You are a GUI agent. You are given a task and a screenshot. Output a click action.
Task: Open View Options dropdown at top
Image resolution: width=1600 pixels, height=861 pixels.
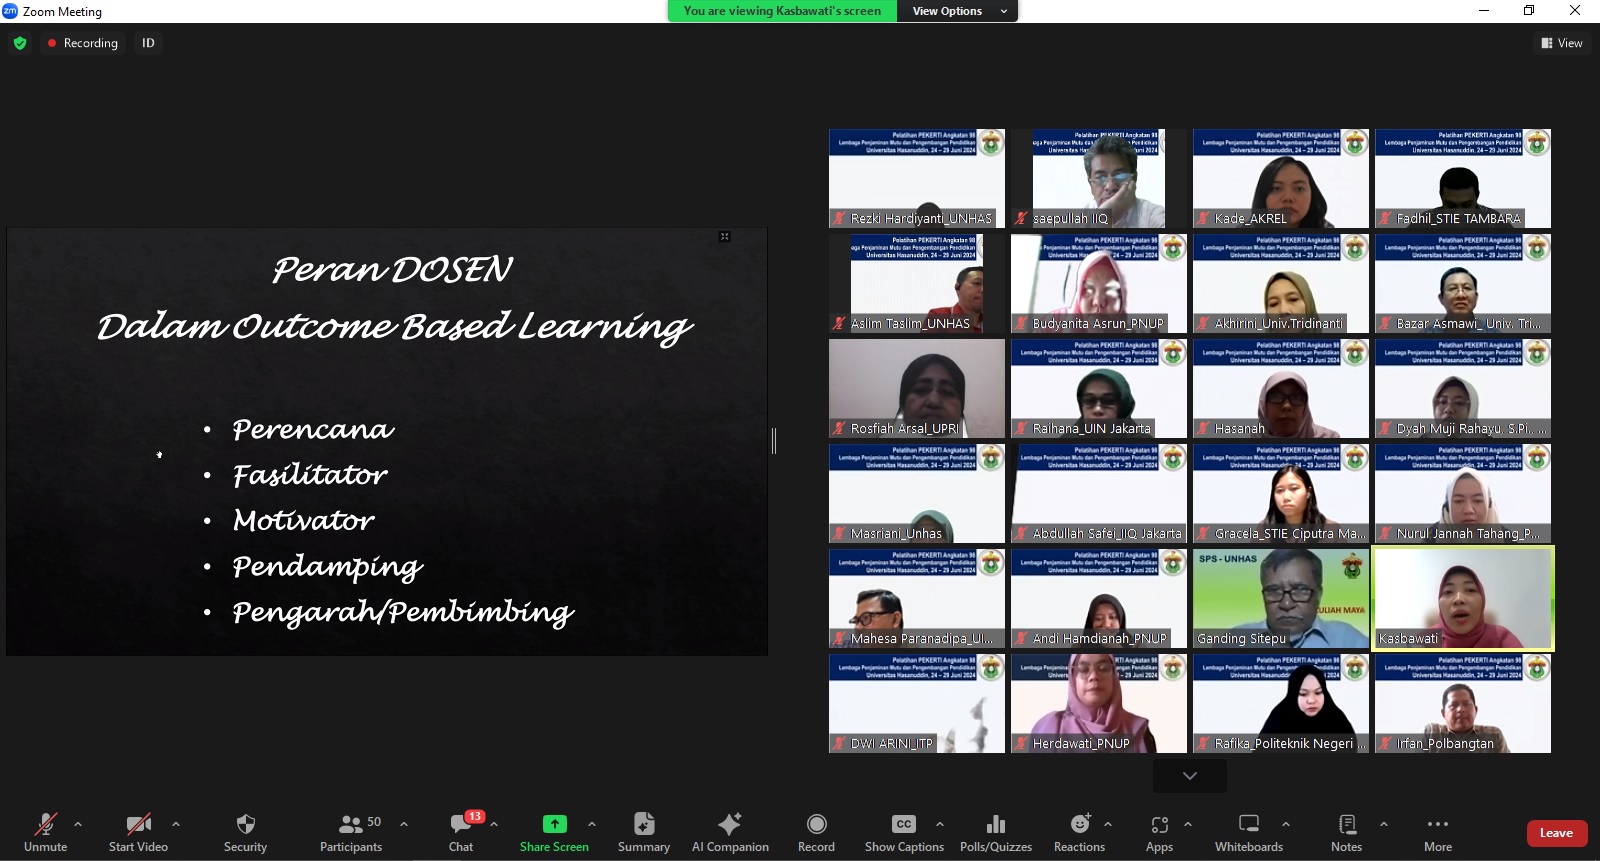[958, 11]
